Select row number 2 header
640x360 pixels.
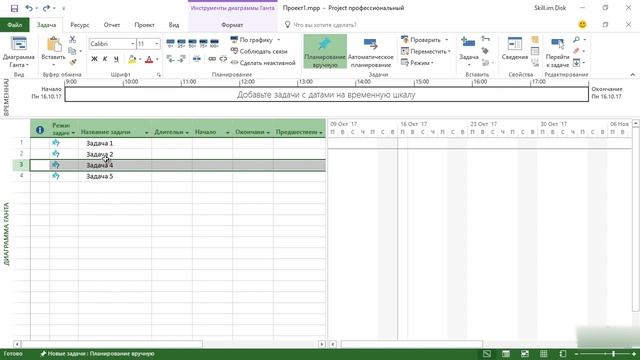click(21, 154)
